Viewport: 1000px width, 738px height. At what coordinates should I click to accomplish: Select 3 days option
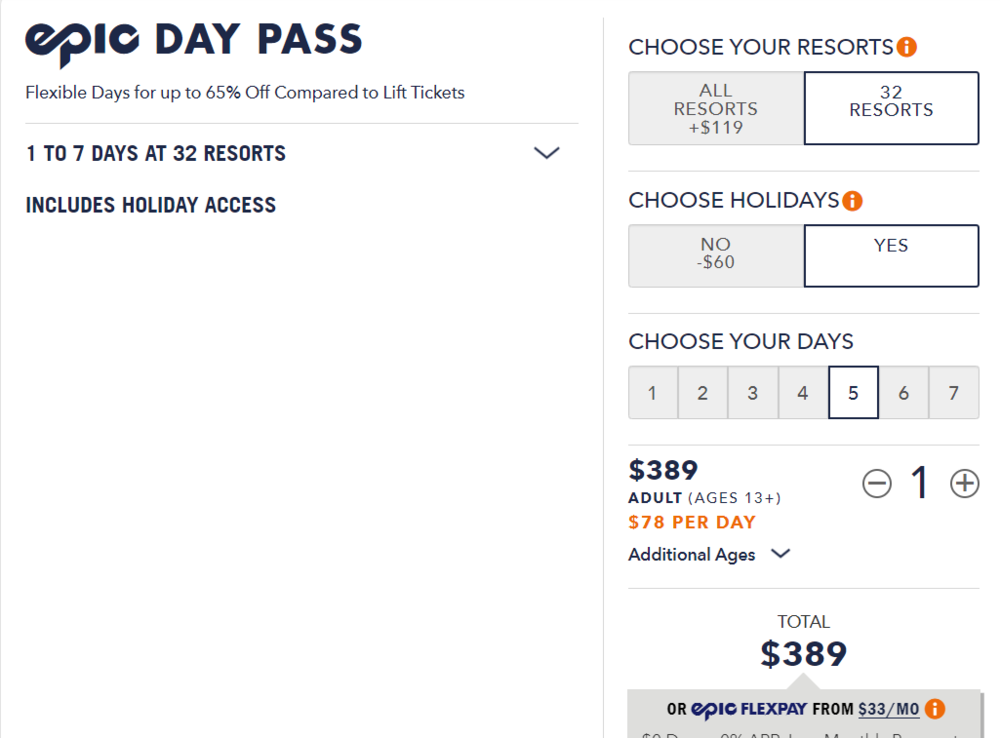point(753,393)
